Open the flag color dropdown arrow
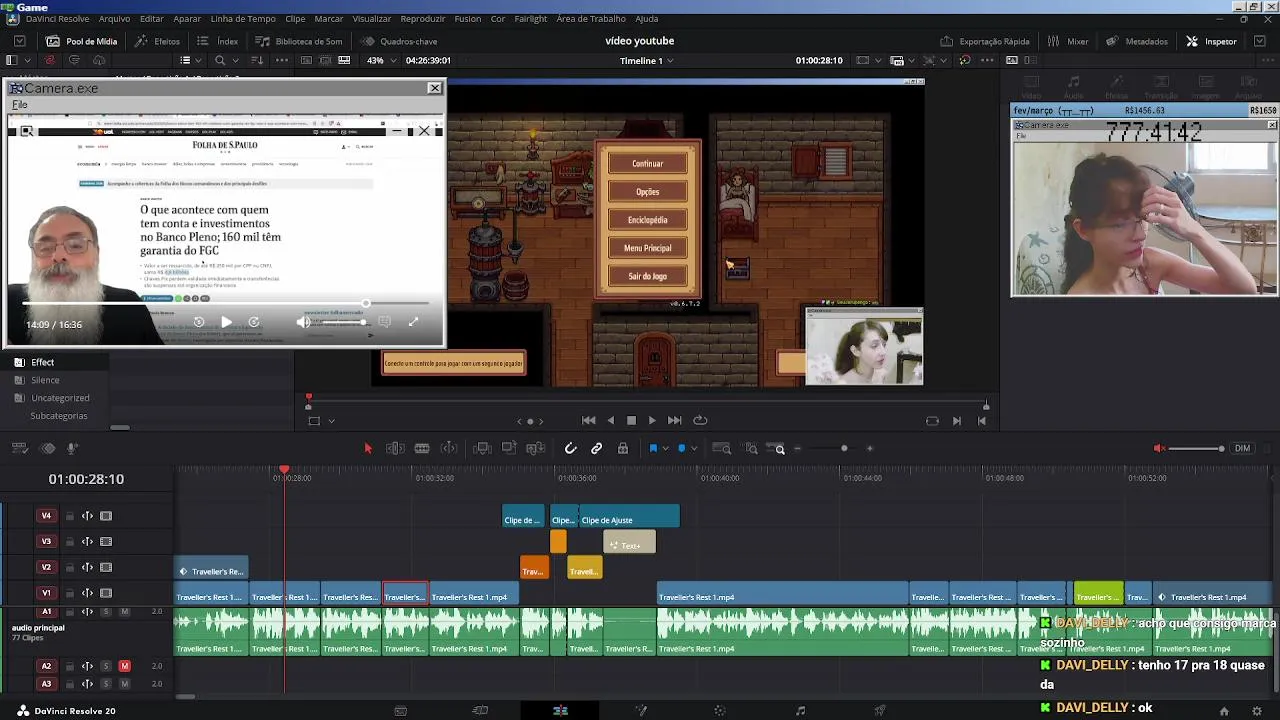The height and width of the screenshot is (720, 1280). pyautogui.click(x=664, y=449)
